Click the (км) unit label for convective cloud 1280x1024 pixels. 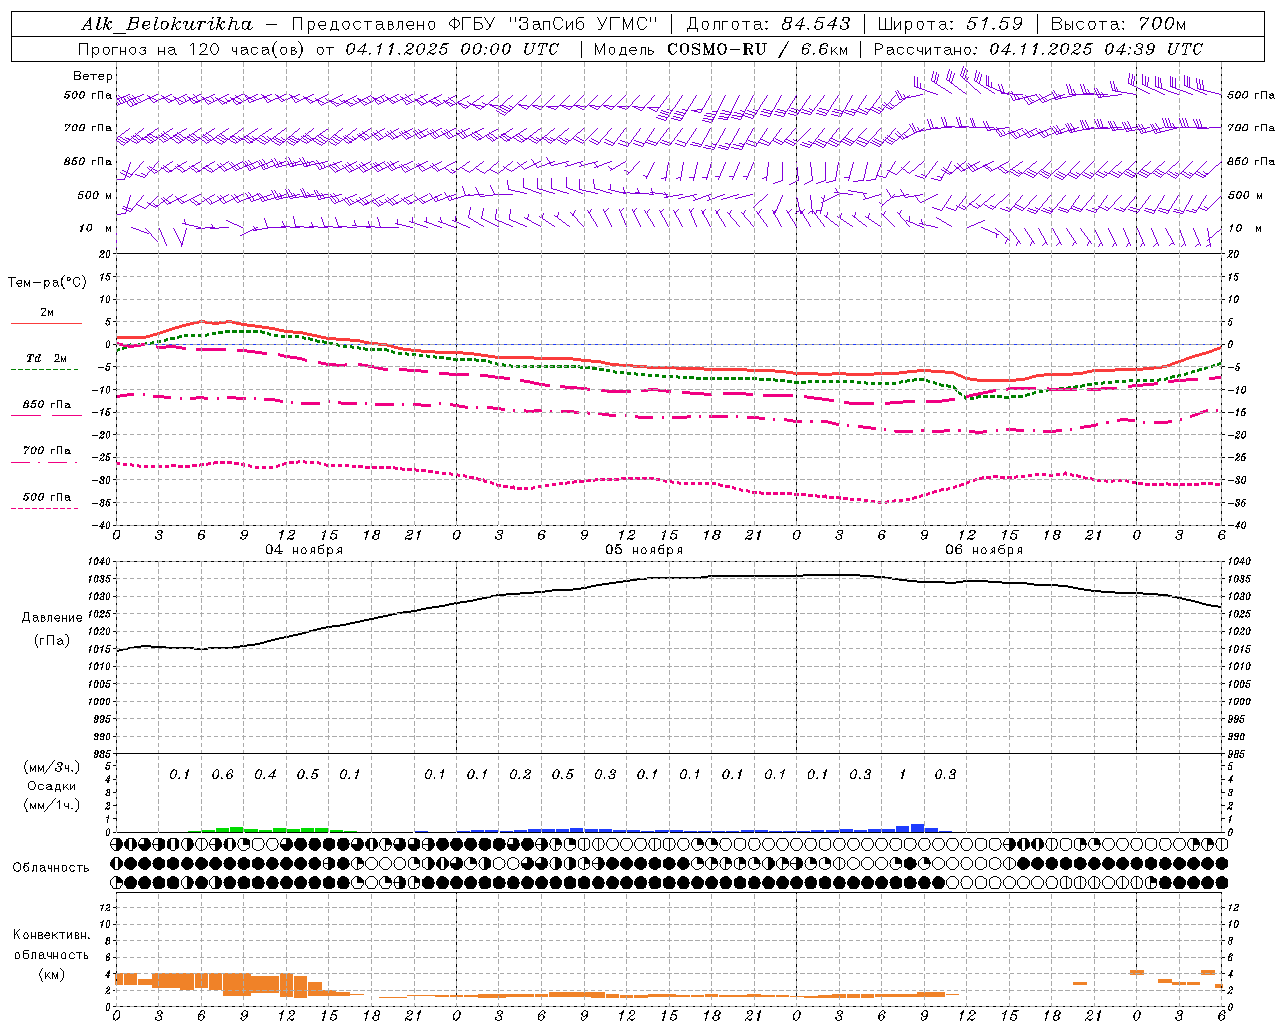click(x=51, y=974)
